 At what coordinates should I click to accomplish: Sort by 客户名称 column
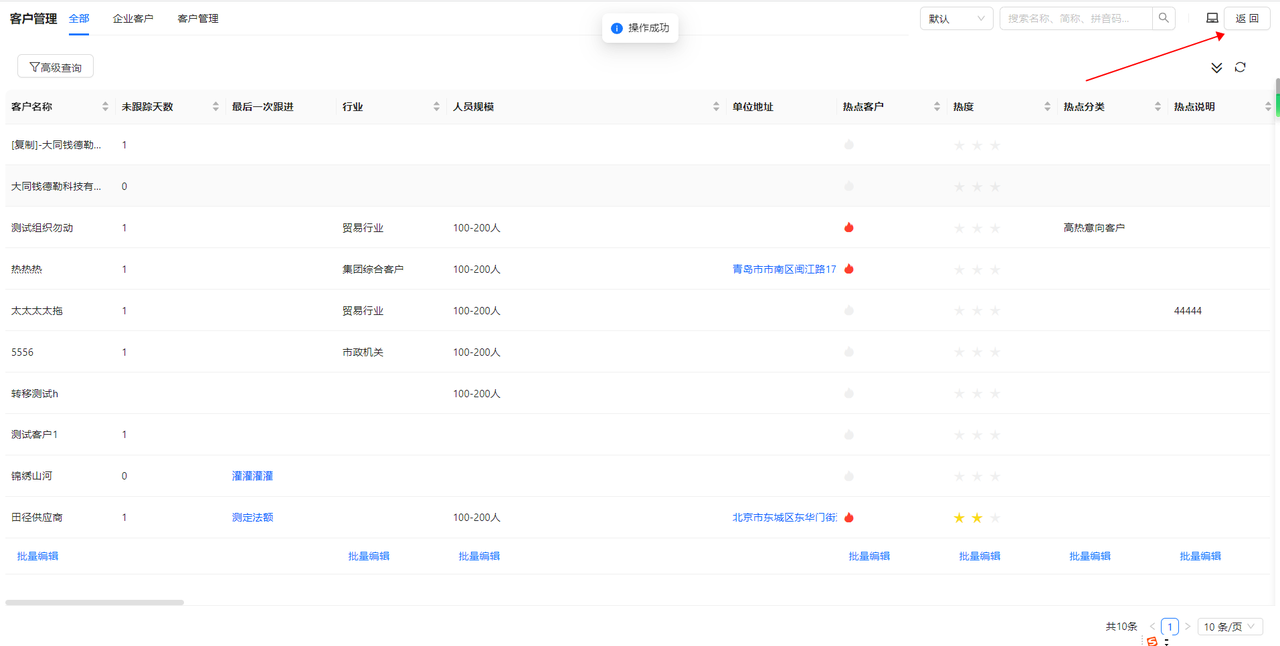(105, 107)
